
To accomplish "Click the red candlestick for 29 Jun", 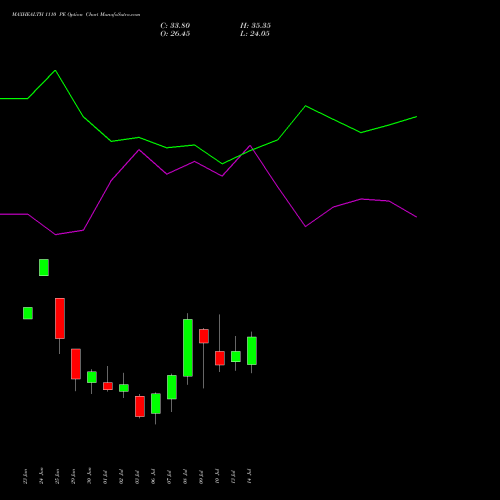I will (x=76, y=364).
